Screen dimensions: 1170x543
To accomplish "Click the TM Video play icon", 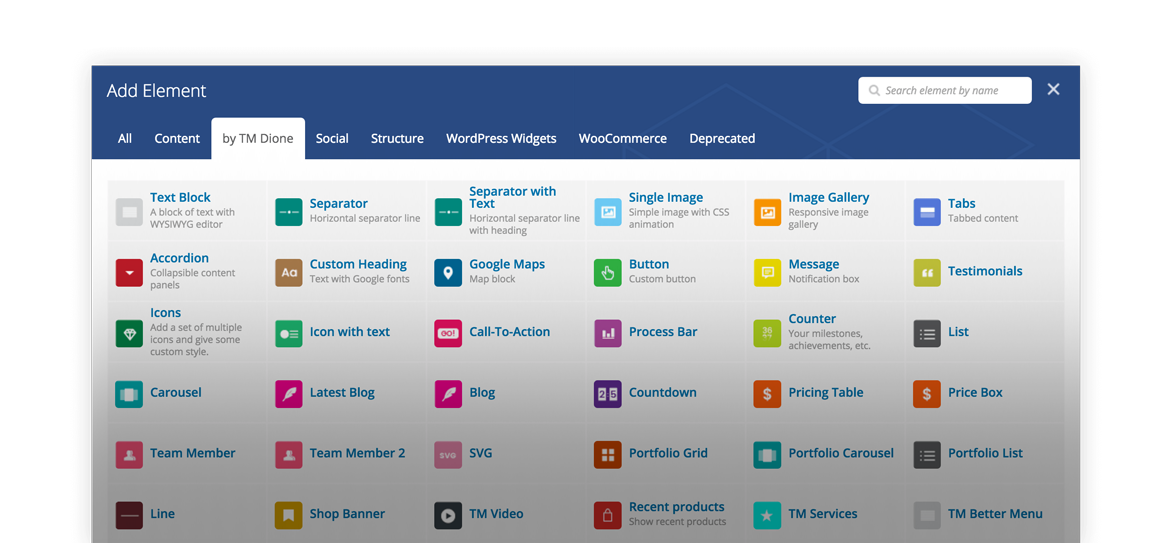I will [448, 515].
